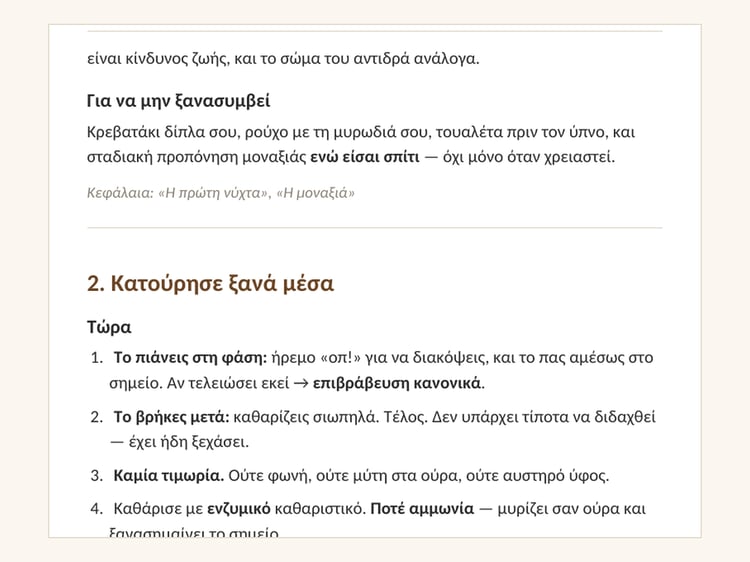
Task: Open the chapter reference «Η πρώτη νύχτα»
Action: click(212, 193)
